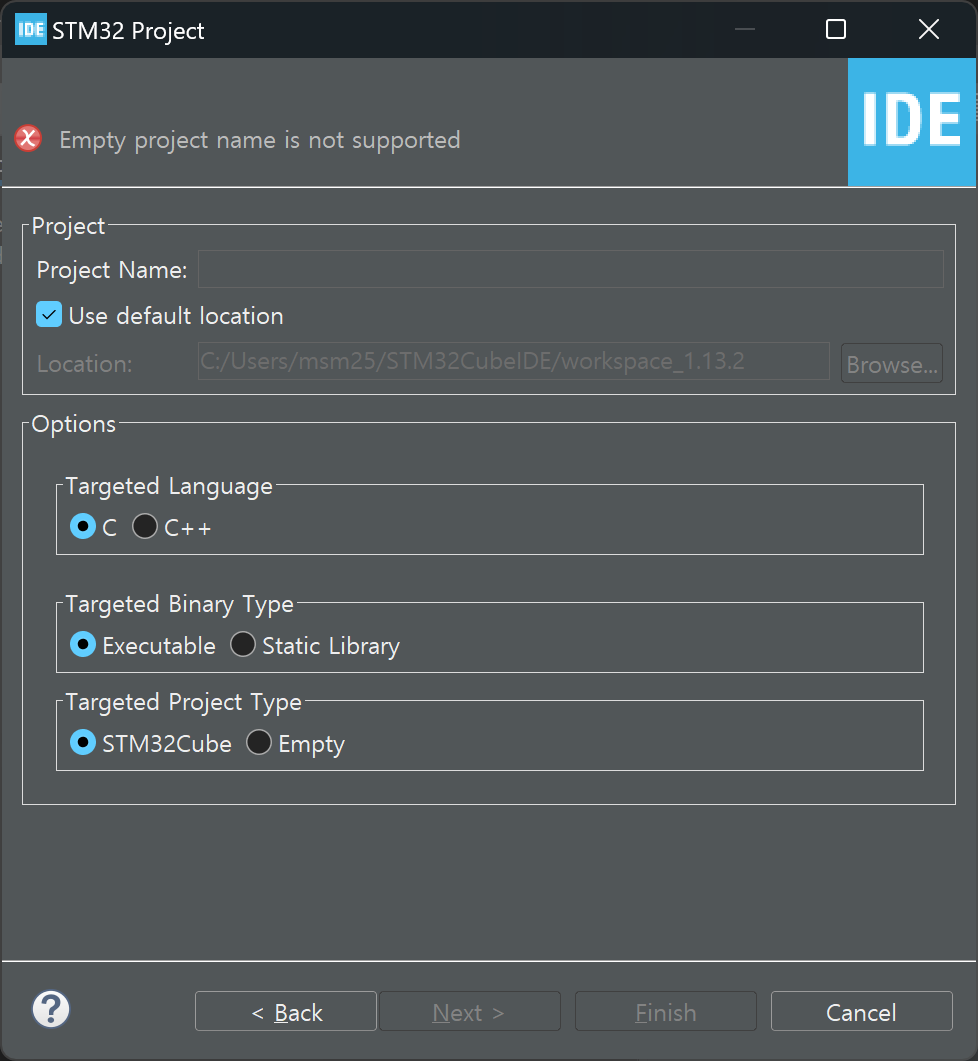
Task: Click the 'Targeted Project Type' group title
Action: [x=183, y=702]
